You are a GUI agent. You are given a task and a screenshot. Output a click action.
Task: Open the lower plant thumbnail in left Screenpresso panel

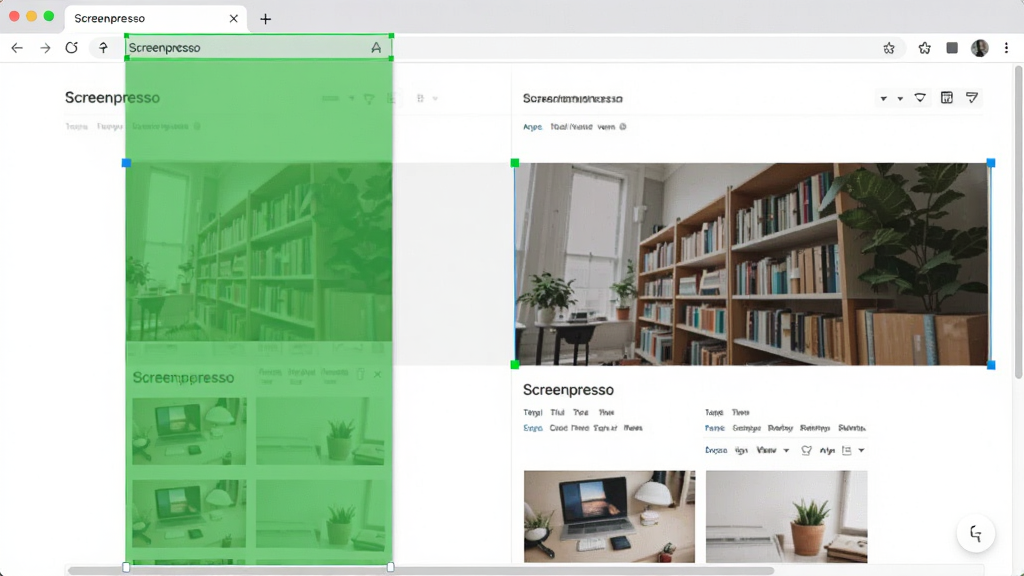(320, 514)
